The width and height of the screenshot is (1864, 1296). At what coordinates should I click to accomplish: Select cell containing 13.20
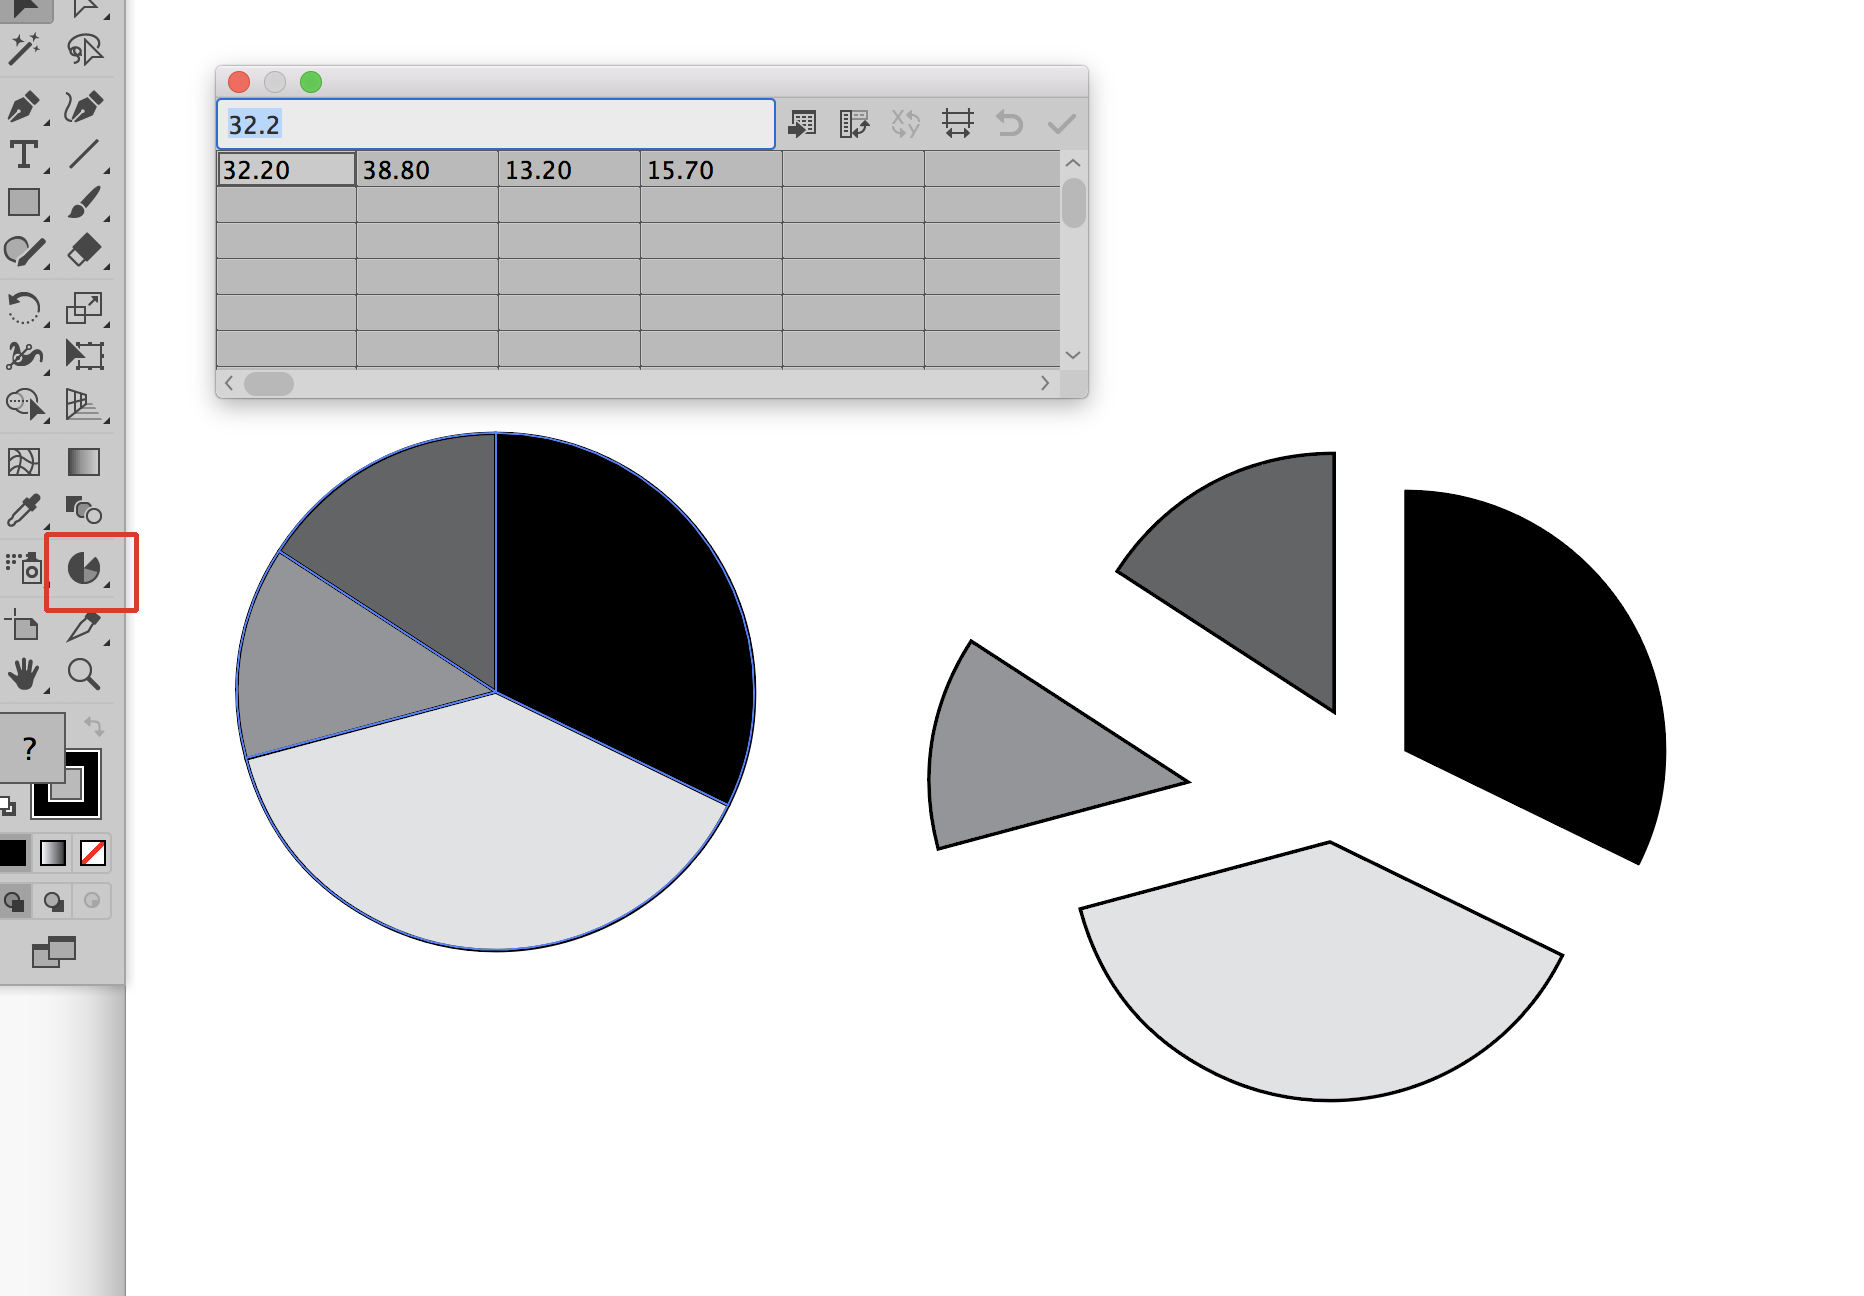click(569, 169)
